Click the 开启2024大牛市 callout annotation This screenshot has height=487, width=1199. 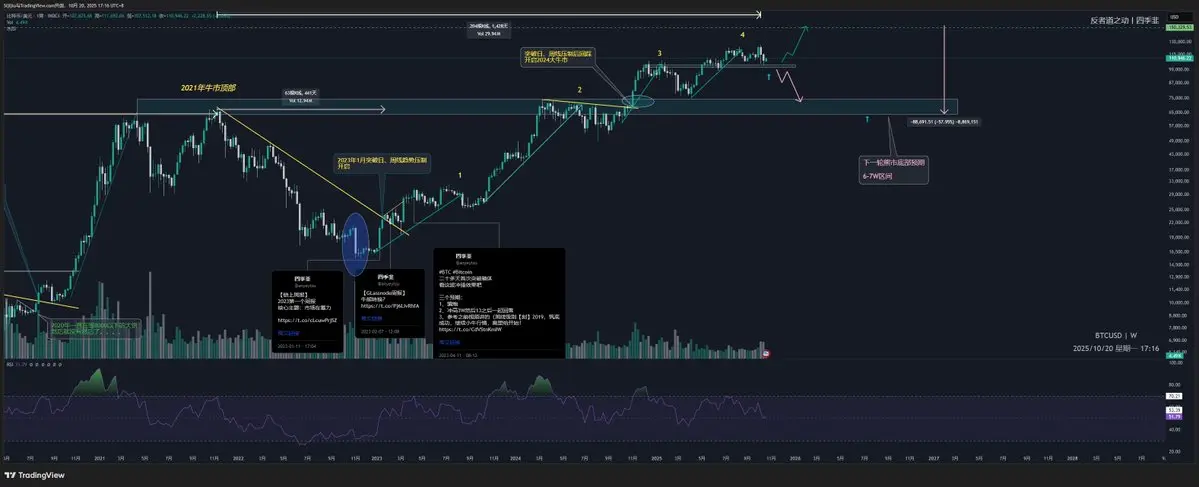click(x=558, y=58)
